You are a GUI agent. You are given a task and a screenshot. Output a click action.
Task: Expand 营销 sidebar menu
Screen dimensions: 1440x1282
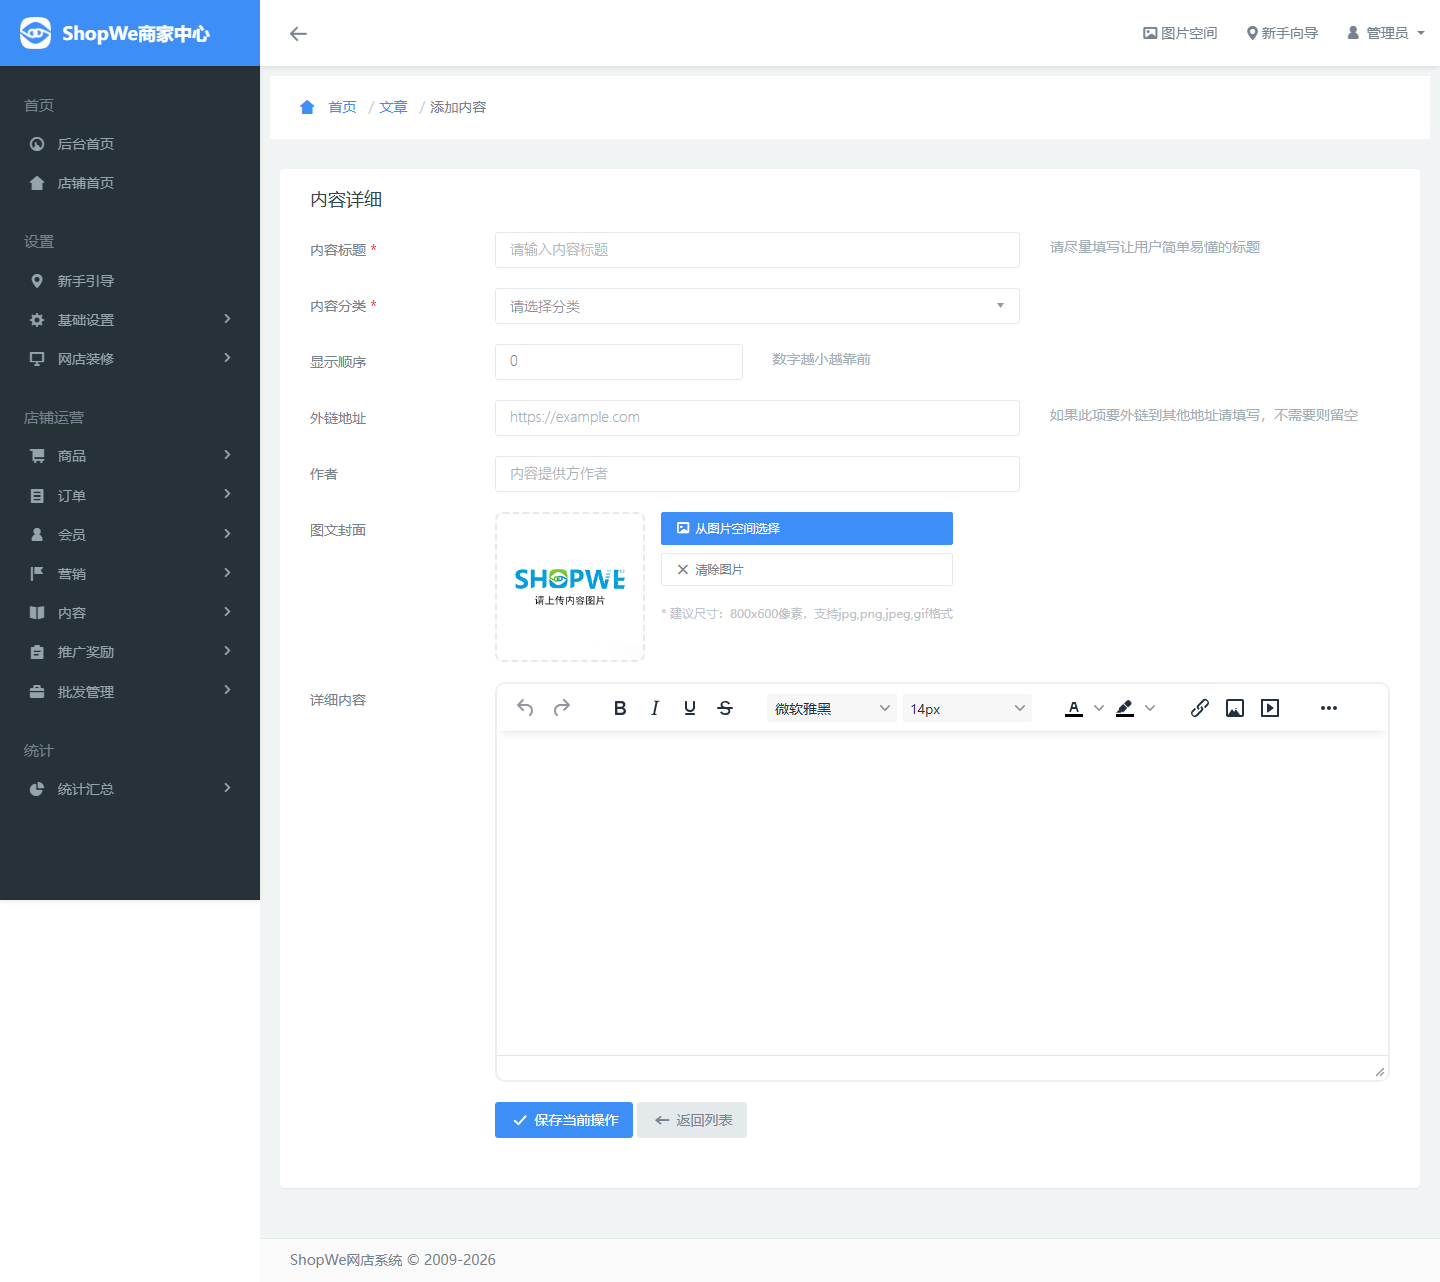(x=130, y=574)
